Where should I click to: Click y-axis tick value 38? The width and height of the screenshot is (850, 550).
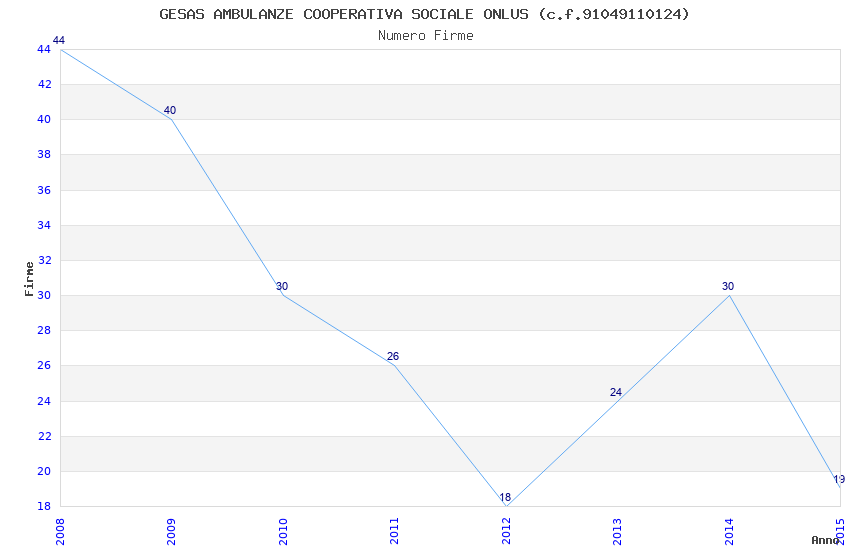44,154
